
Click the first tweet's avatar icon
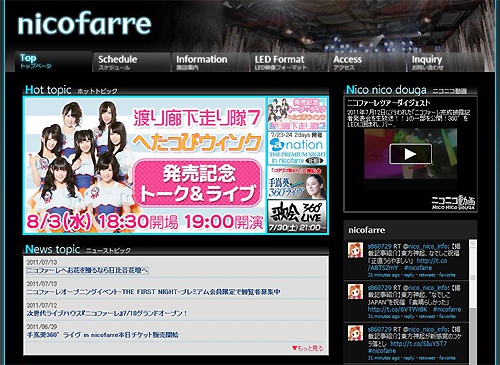click(355, 250)
